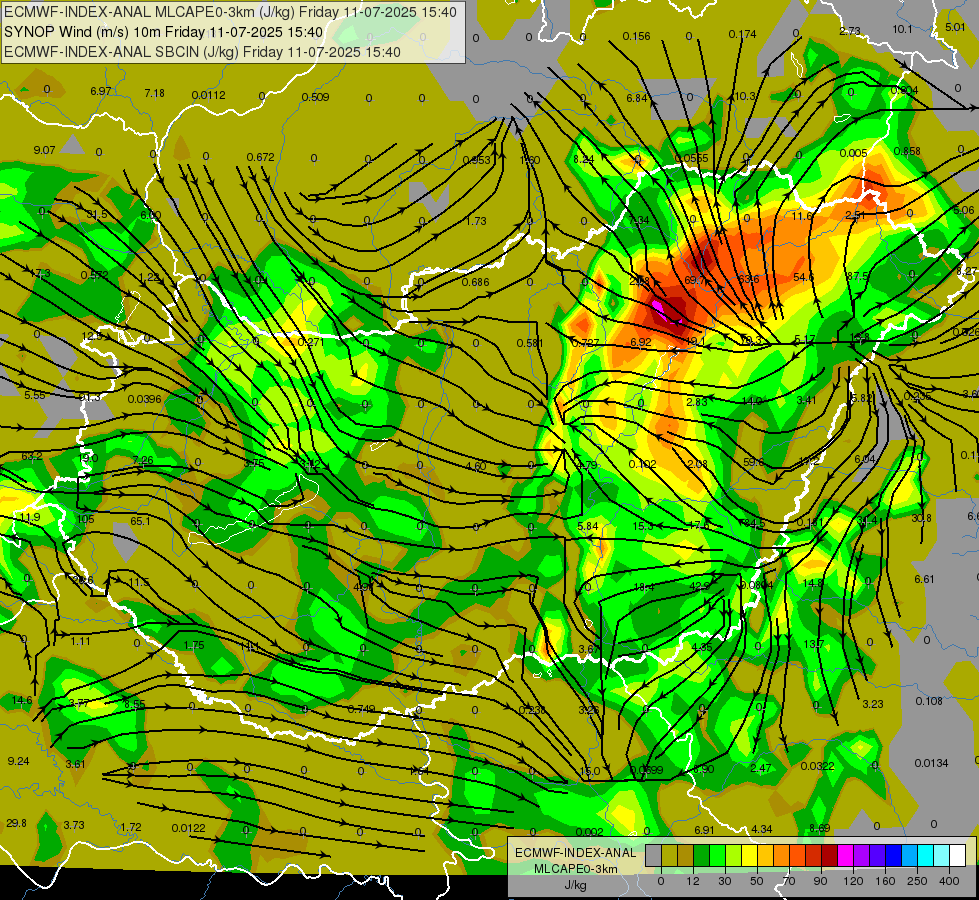Screen dimensions: 979x900
Task: Click the station value 30.8
Action: point(921,518)
